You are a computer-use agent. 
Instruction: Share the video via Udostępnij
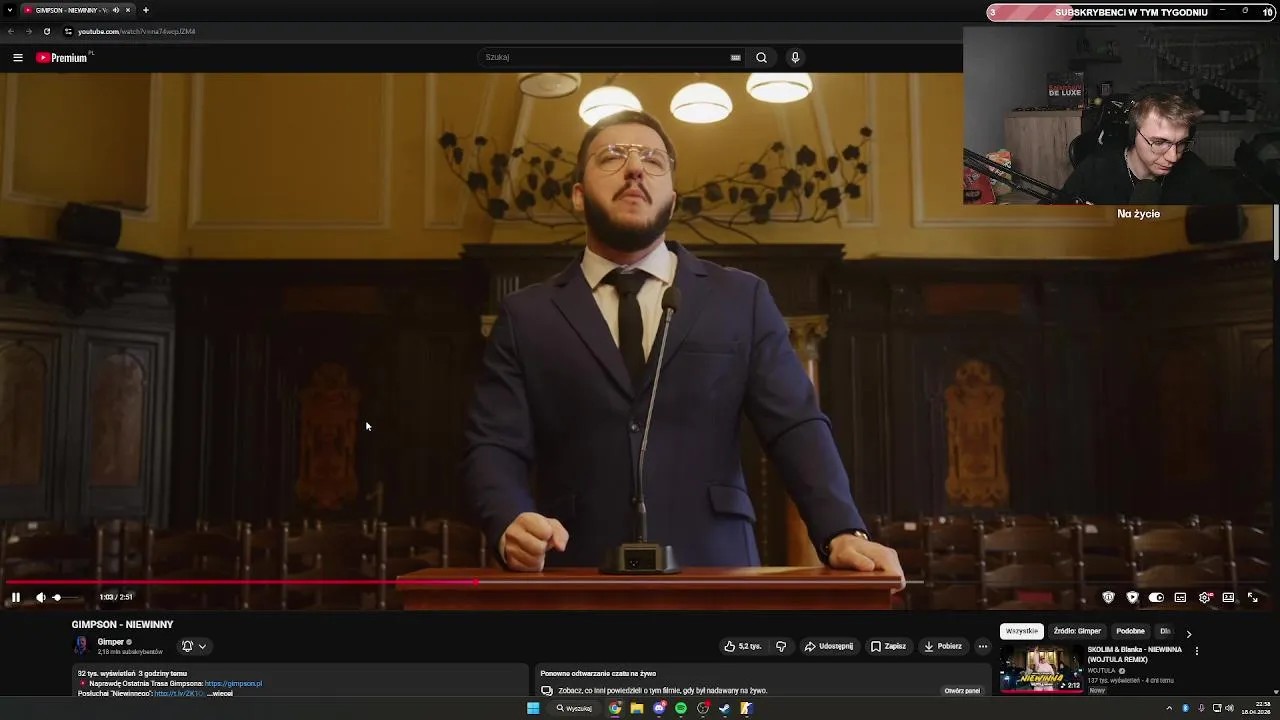click(x=829, y=646)
